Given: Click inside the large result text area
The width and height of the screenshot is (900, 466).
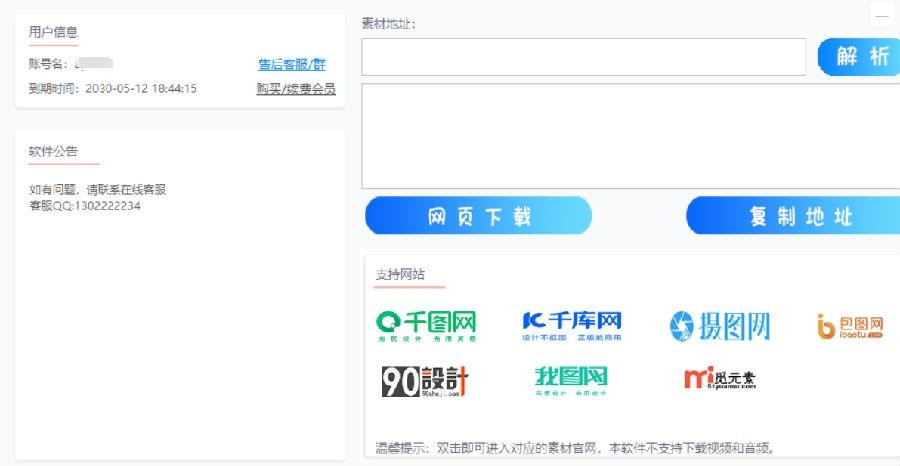Looking at the screenshot, I should (x=630, y=136).
